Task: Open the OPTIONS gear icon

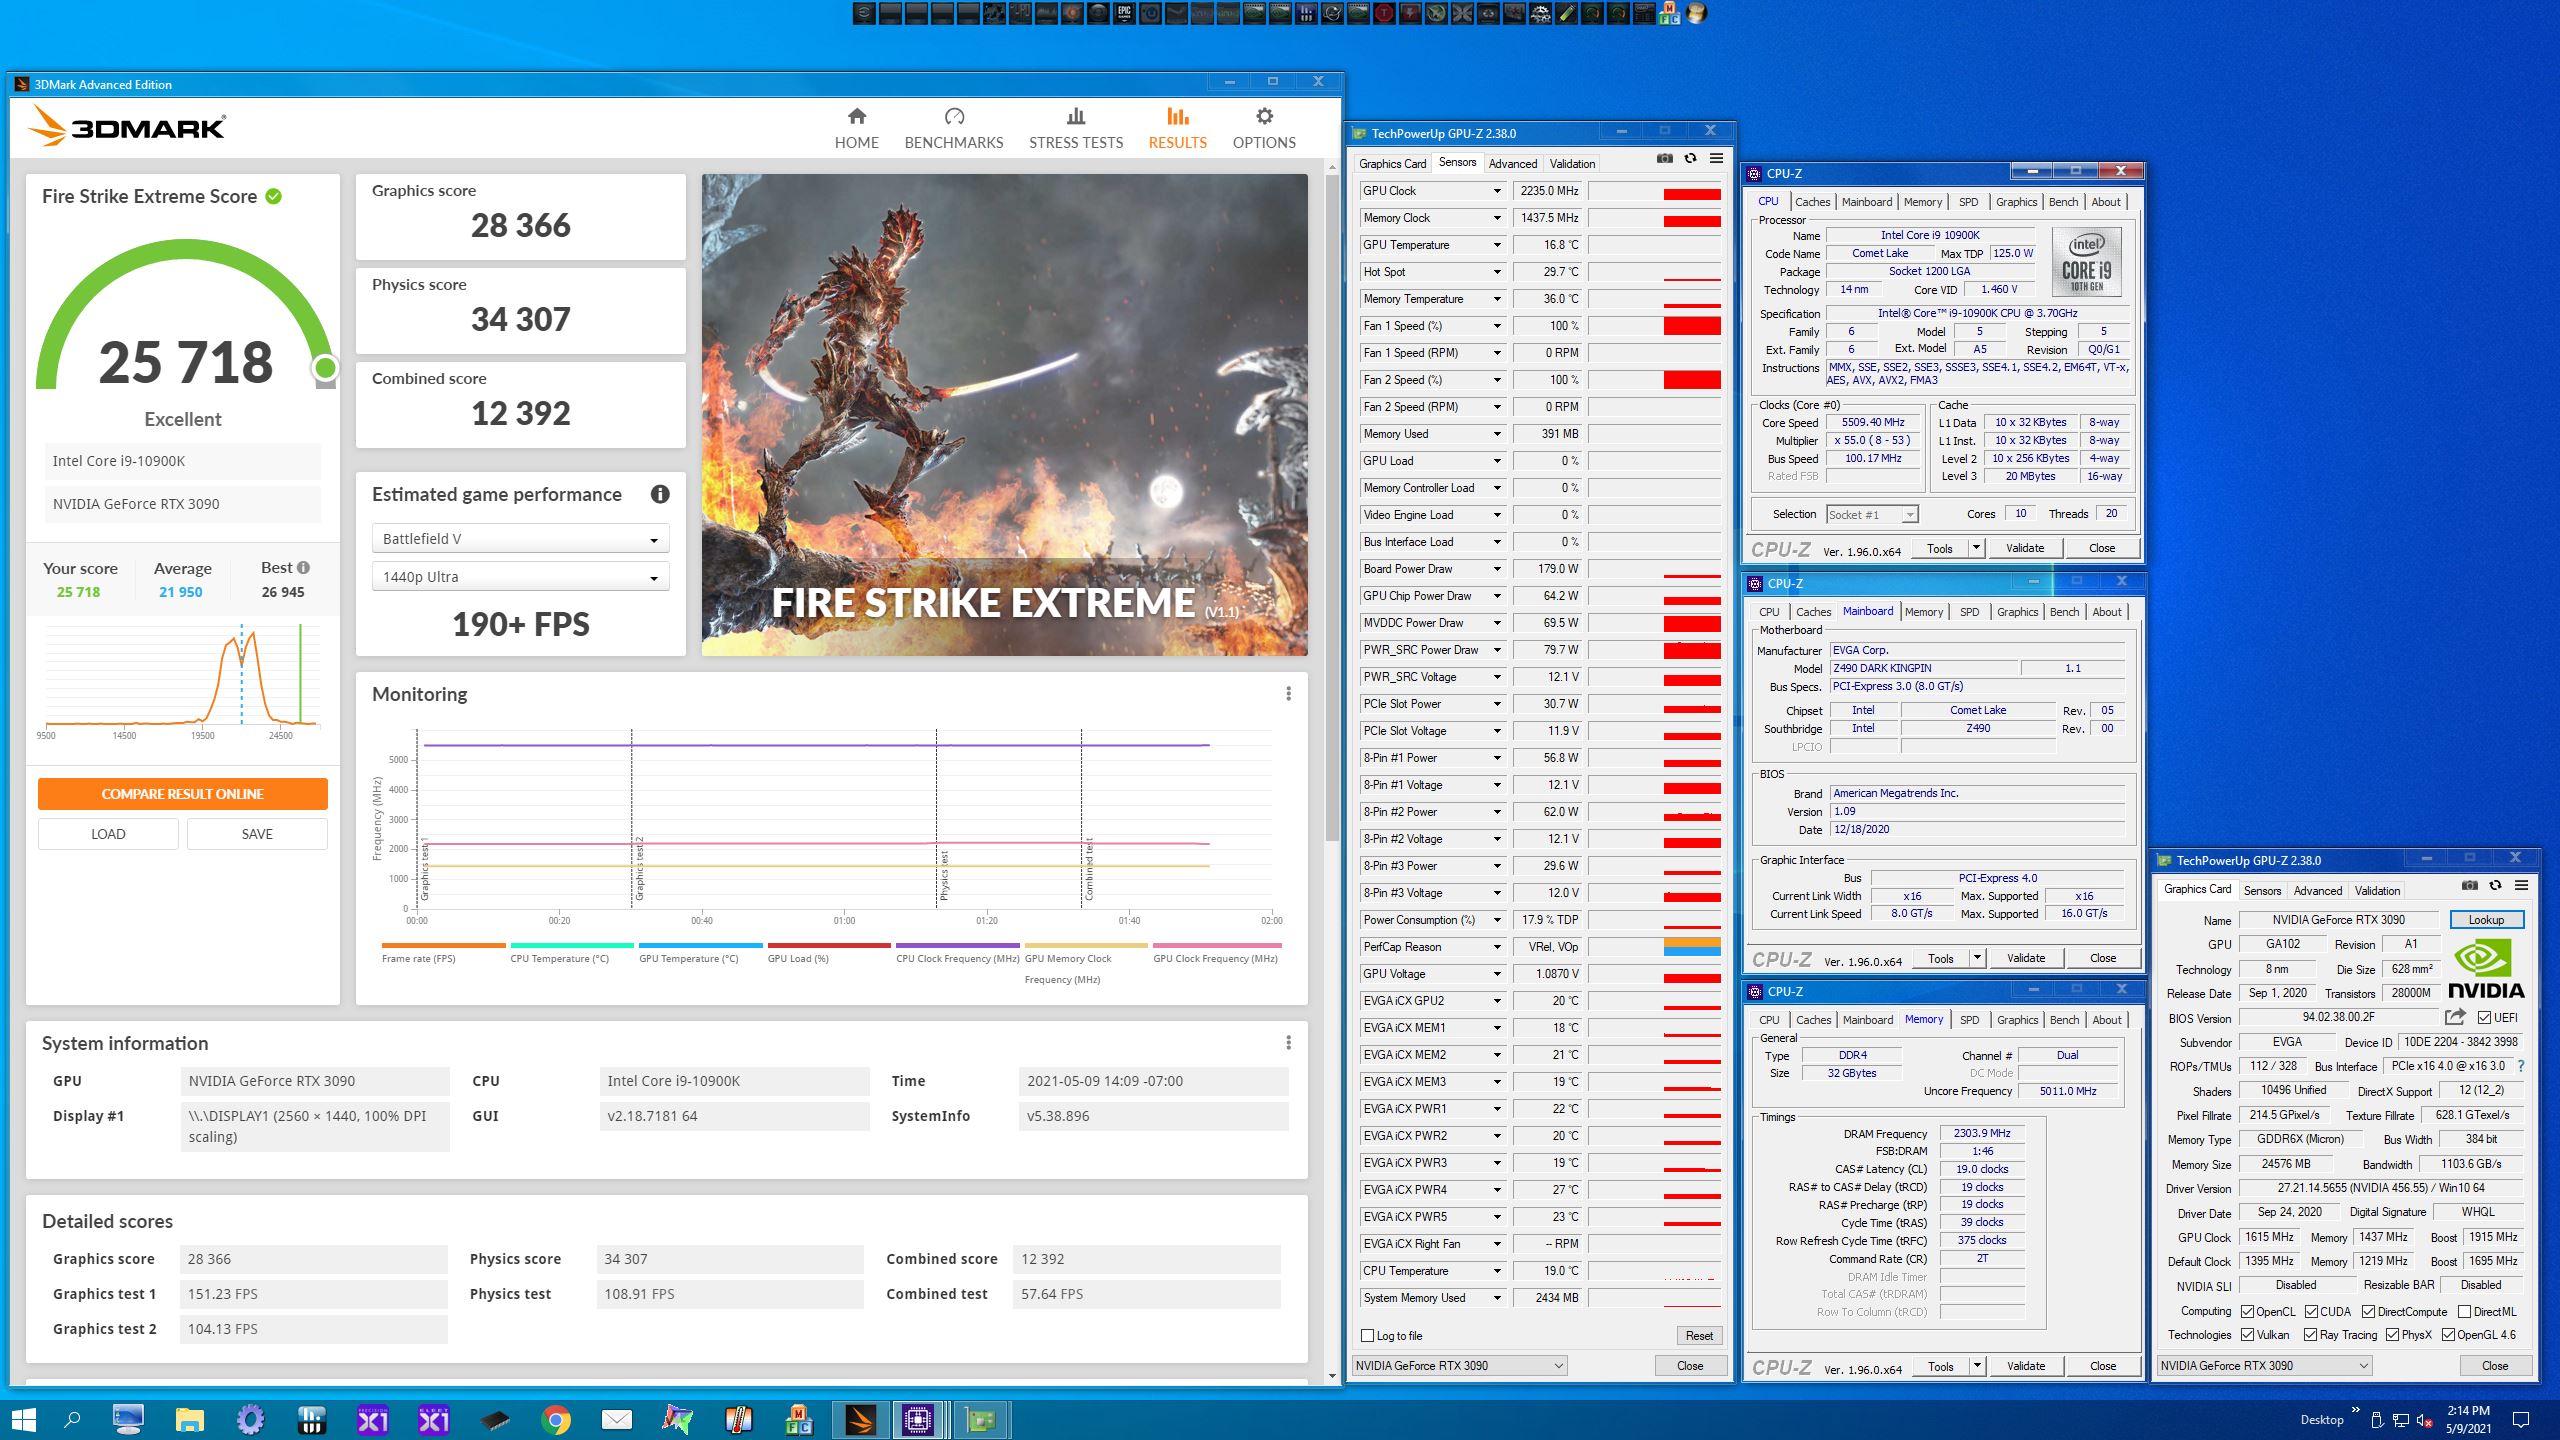Action: point(1264,117)
